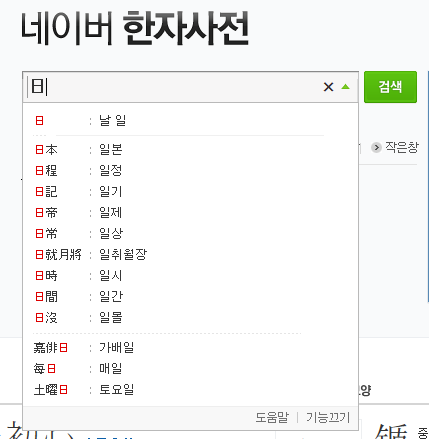Clear the search box with the X icon
This screenshot has width=429, height=439.
click(328, 87)
